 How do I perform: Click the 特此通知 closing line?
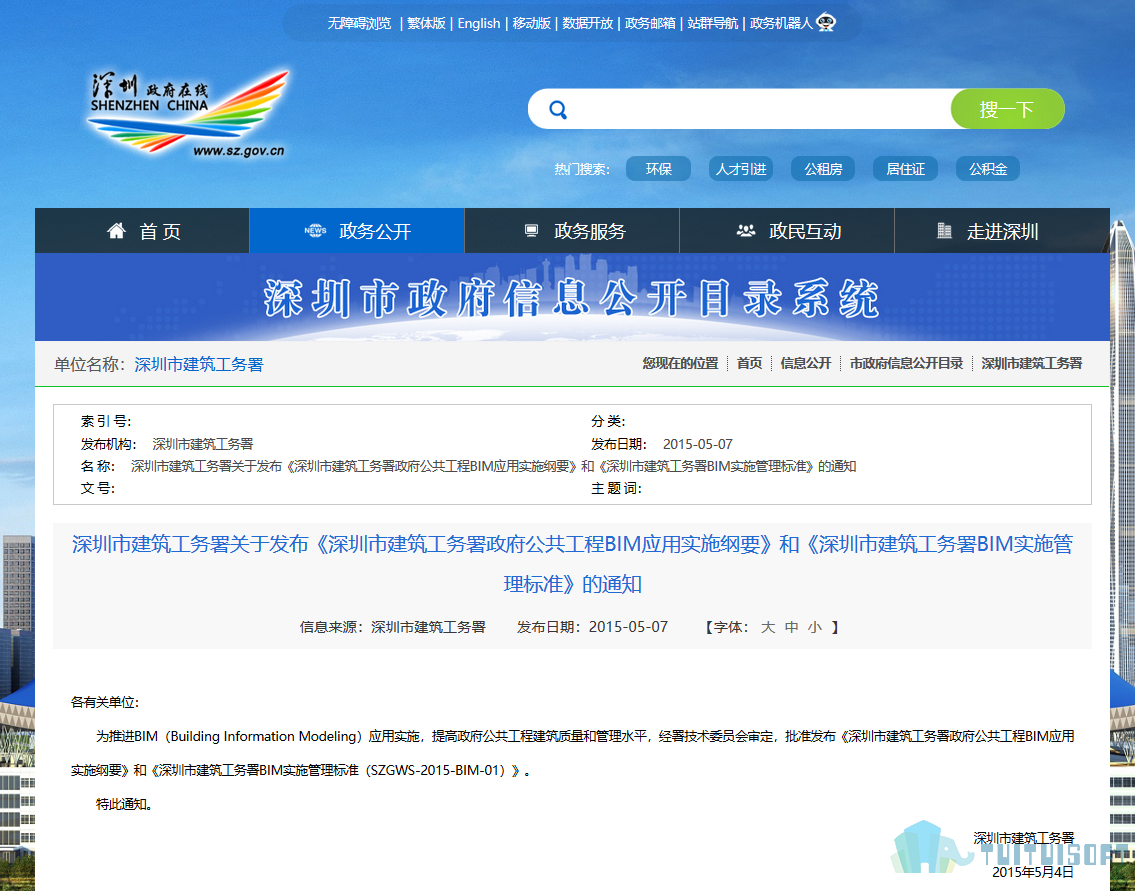(x=124, y=803)
